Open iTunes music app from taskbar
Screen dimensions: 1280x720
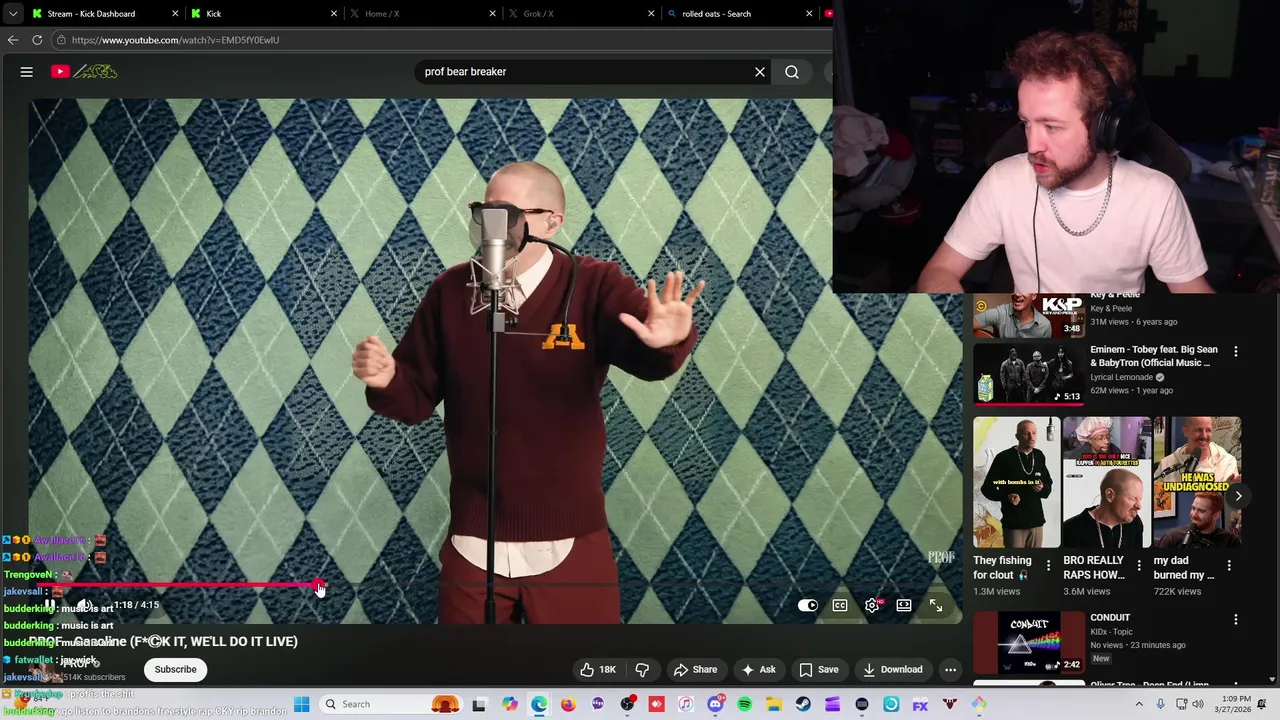click(x=685, y=704)
